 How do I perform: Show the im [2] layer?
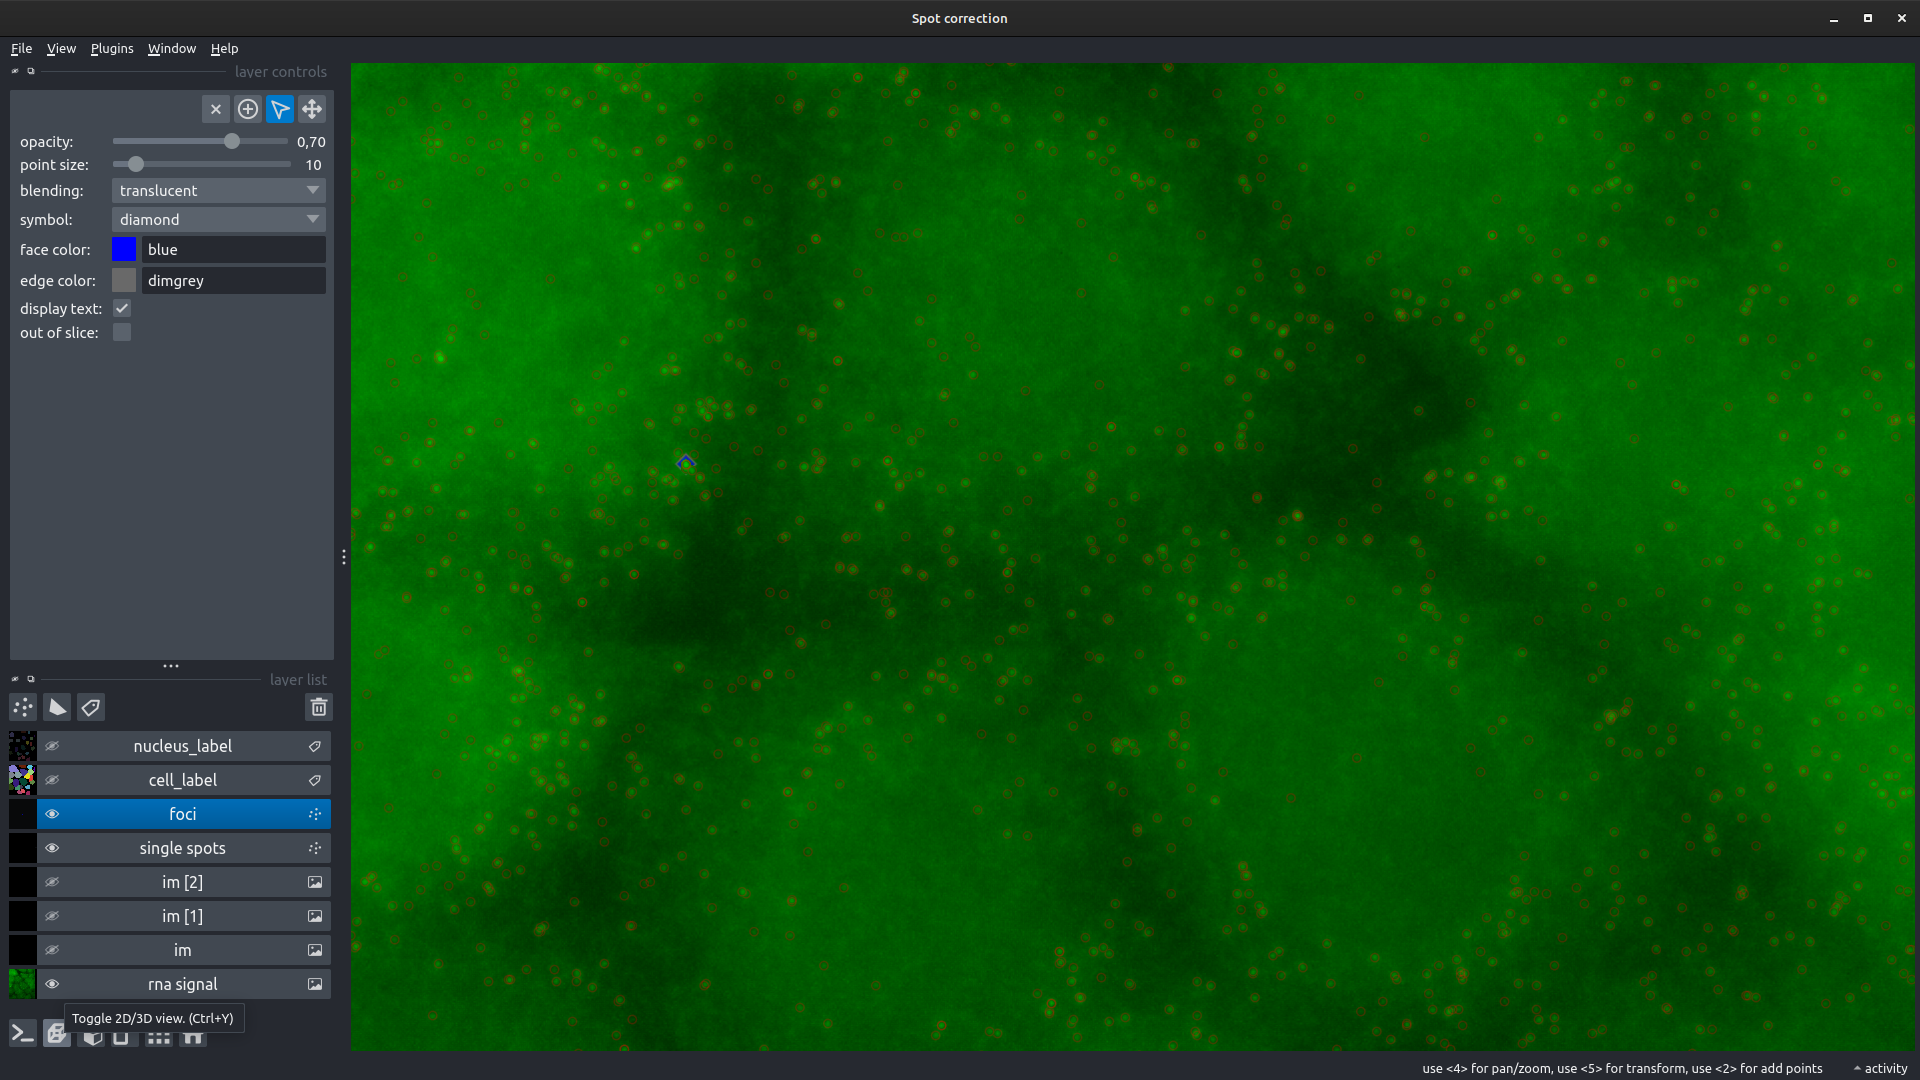[x=52, y=883]
